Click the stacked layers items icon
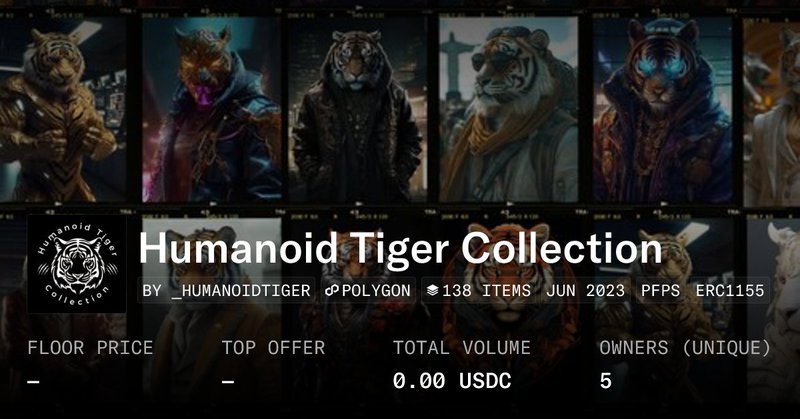The height and width of the screenshot is (419, 800). point(433,290)
